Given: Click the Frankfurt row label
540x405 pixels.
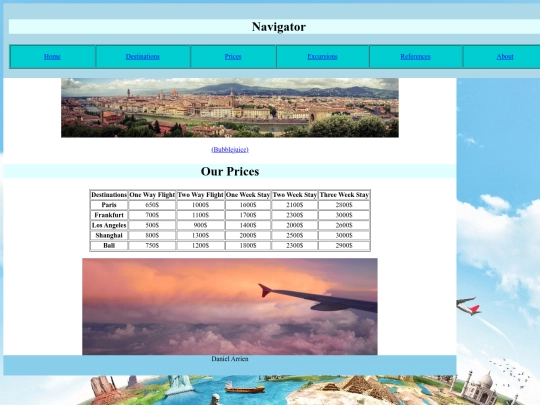Looking at the screenshot, I should tap(109, 215).
